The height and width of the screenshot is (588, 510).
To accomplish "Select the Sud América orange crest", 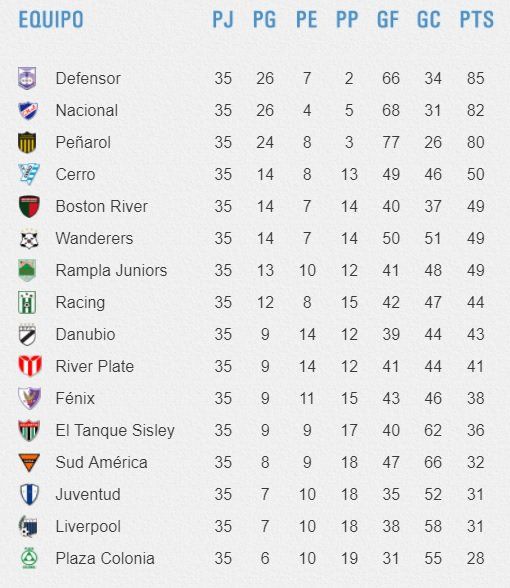I will 29,462.
